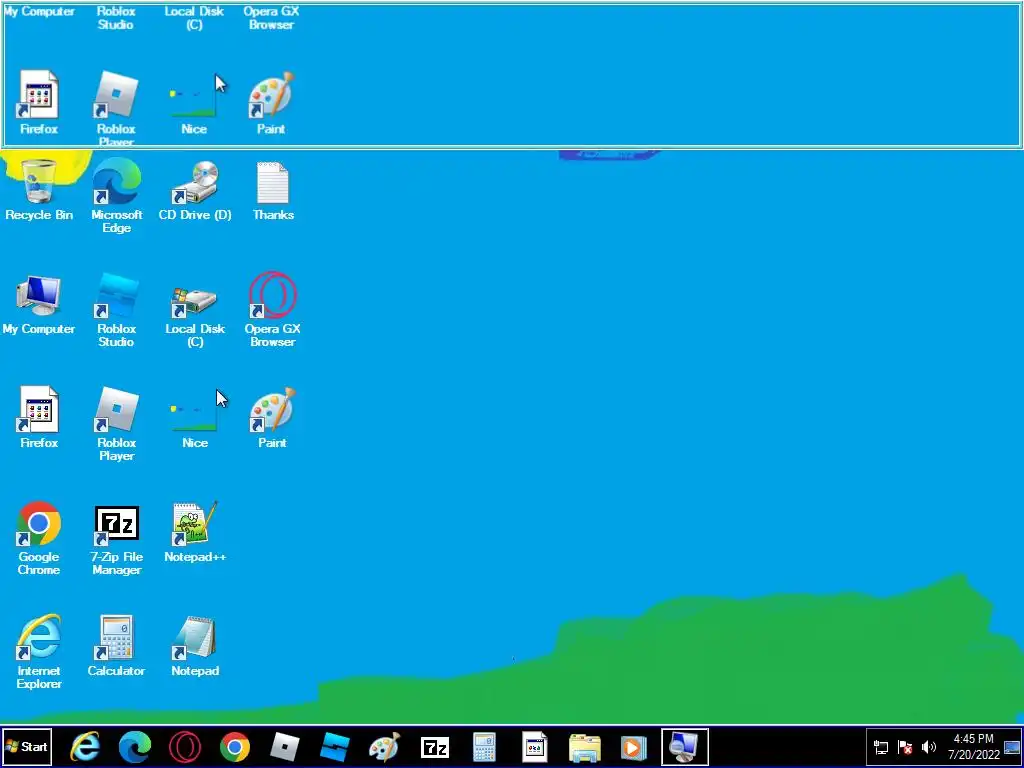Launch Paint from the taskbar
The height and width of the screenshot is (768, 1024).
385,747
